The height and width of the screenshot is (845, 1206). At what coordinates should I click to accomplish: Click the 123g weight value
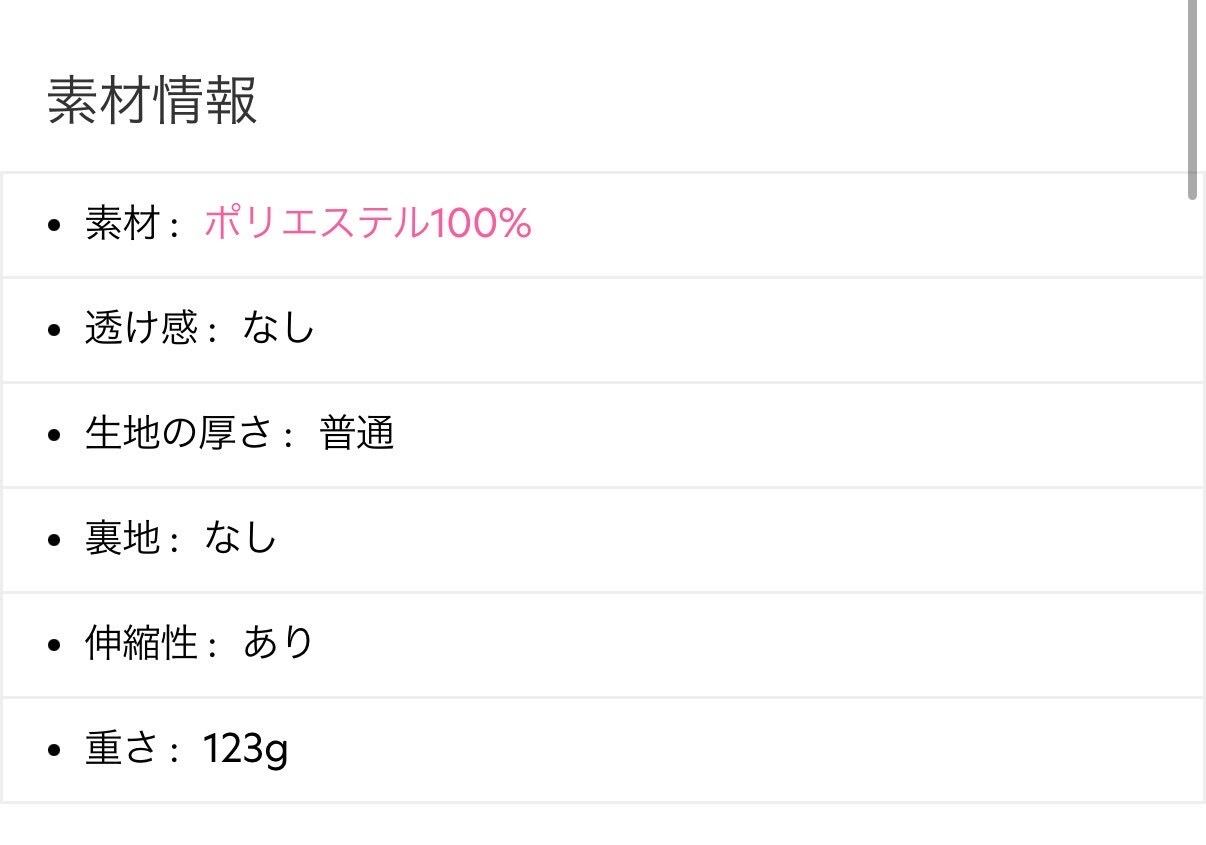pos(245,748)
